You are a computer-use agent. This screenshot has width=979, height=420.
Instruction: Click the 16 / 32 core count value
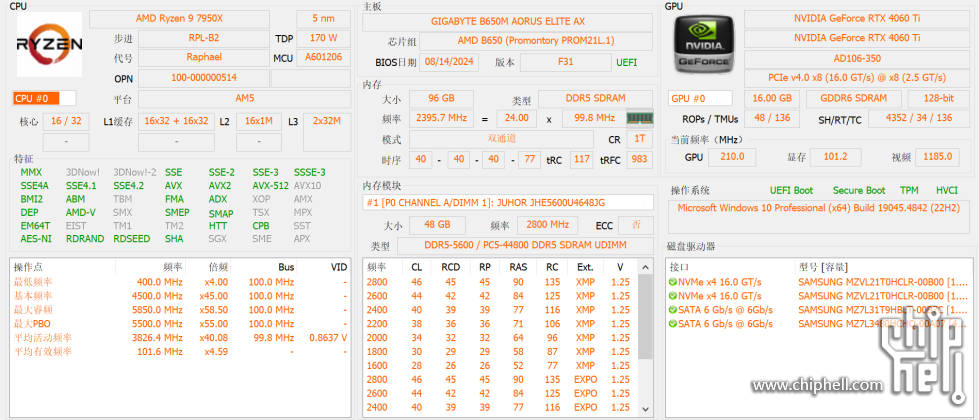tap(66, 121)
